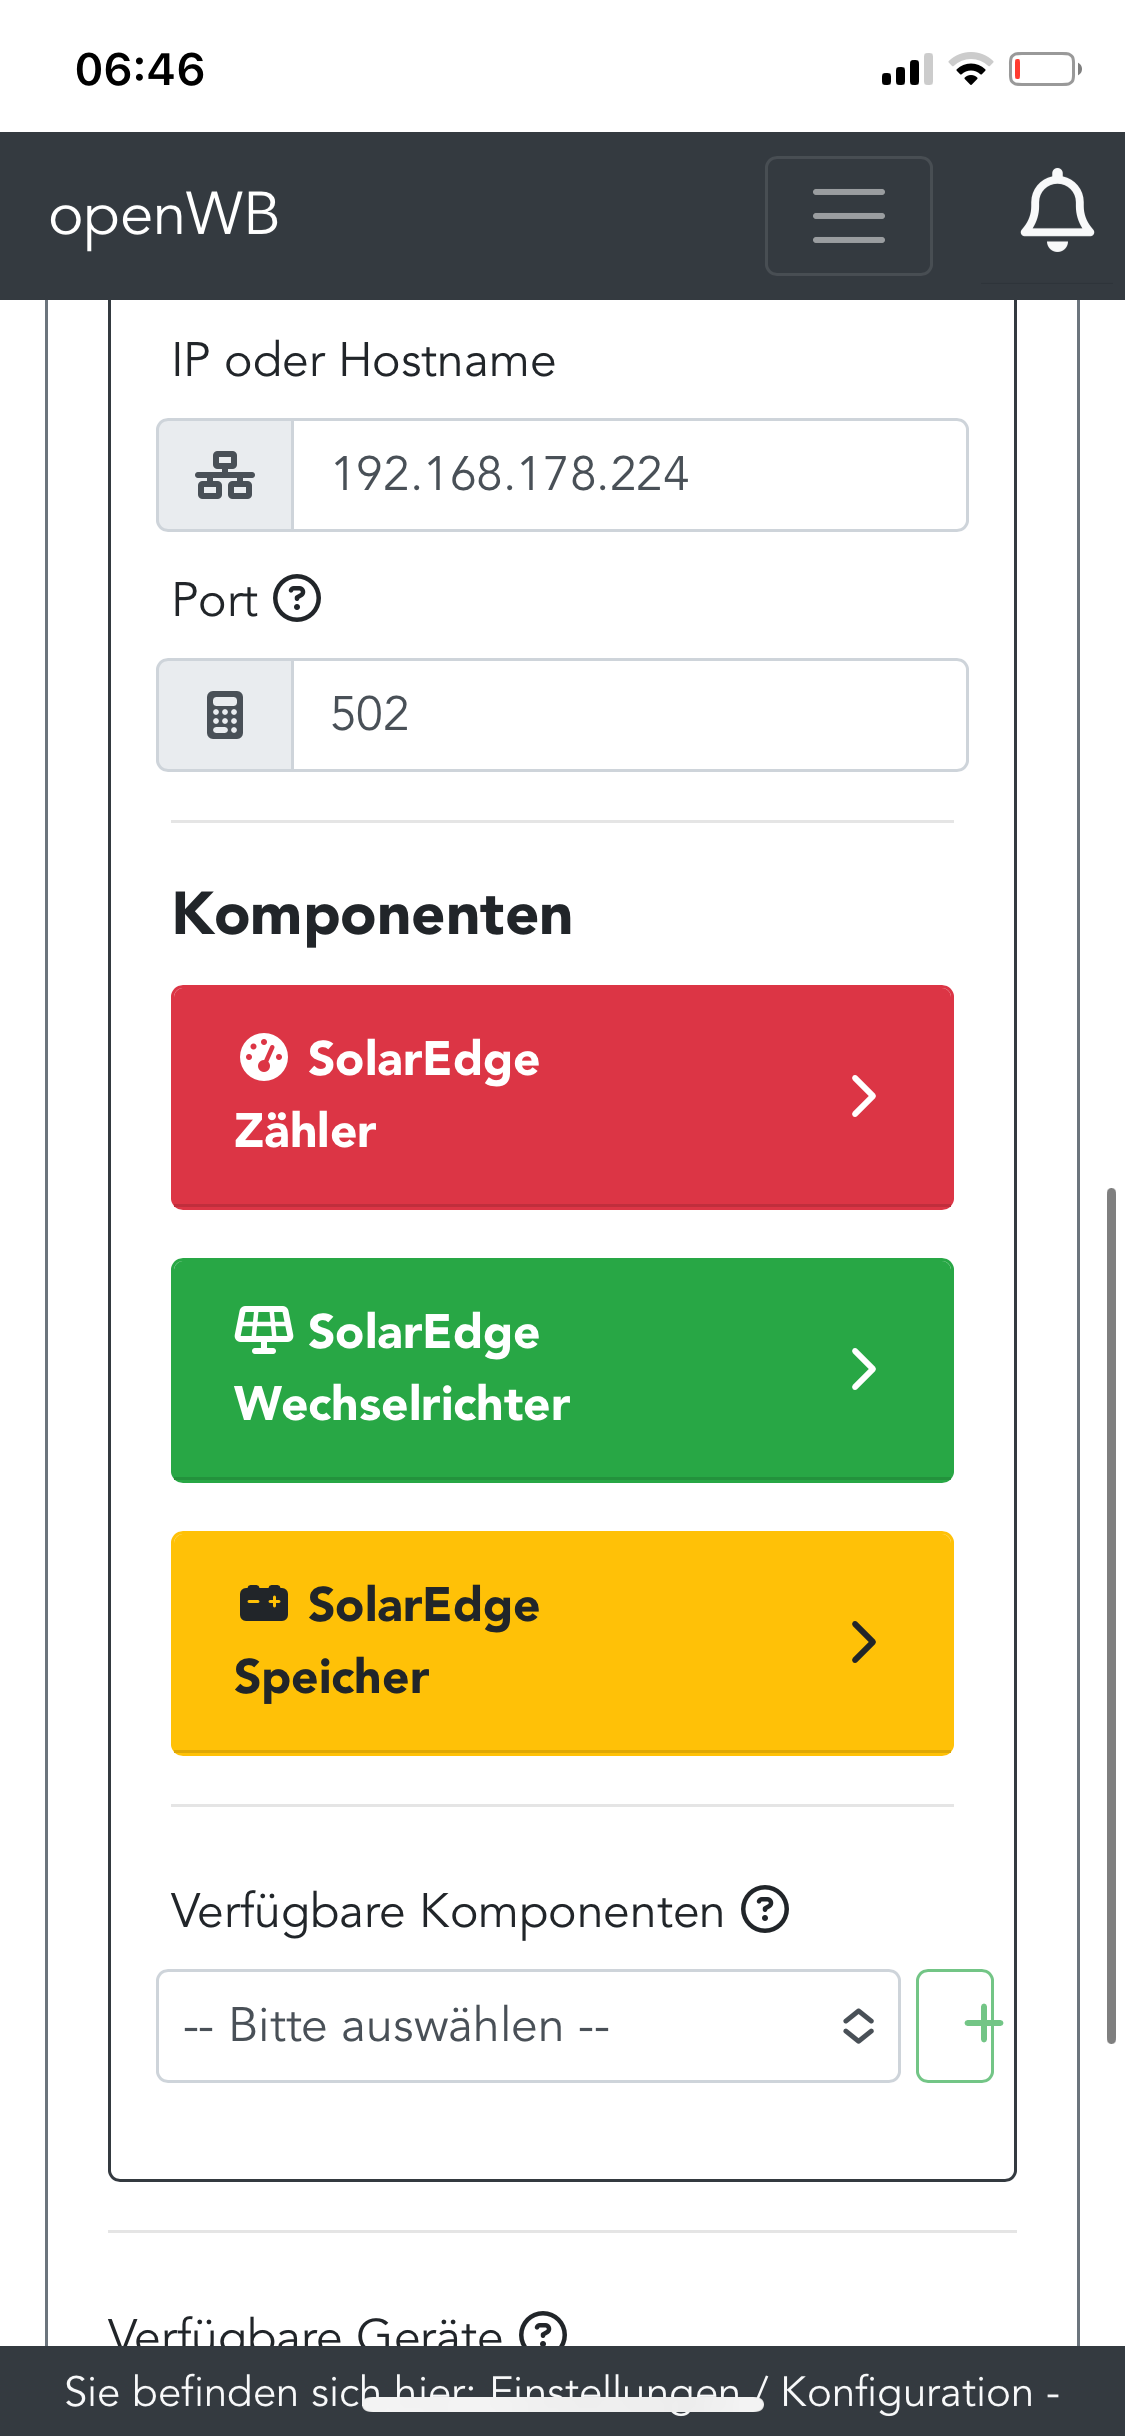Image resolution: width=1125 pixels, height=2436 pixels.
Task: Expand the SolarEdge Speicher chevron
Action: pos(863,1642)
